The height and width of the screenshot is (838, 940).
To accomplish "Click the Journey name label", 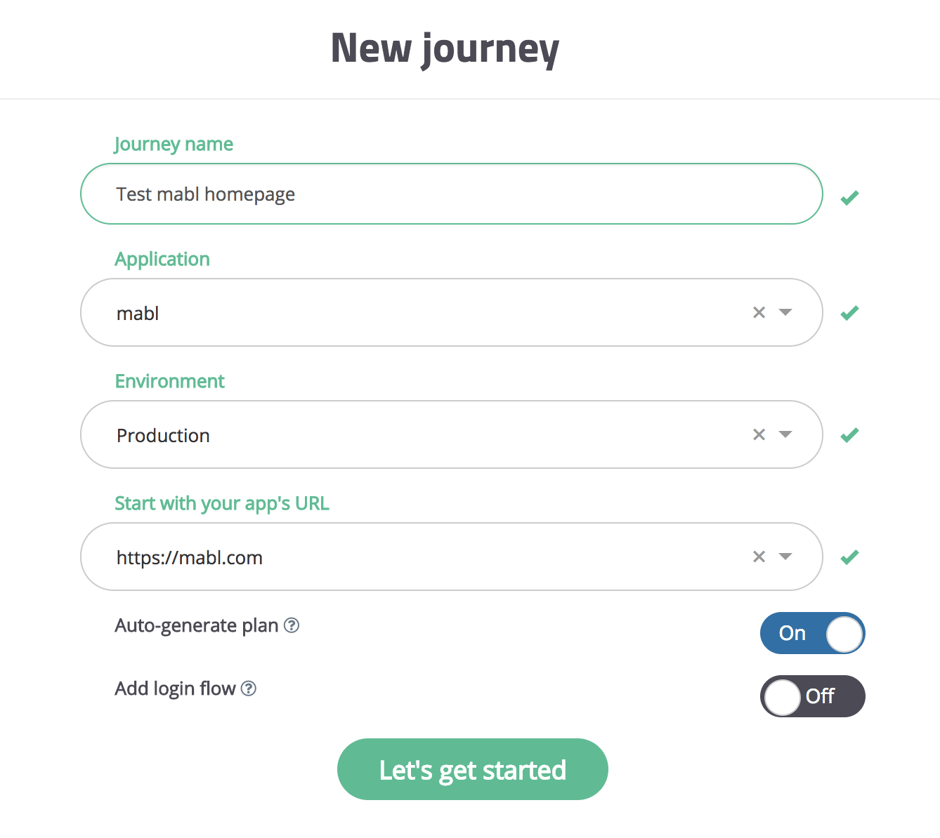I will [x=173, y=144].
